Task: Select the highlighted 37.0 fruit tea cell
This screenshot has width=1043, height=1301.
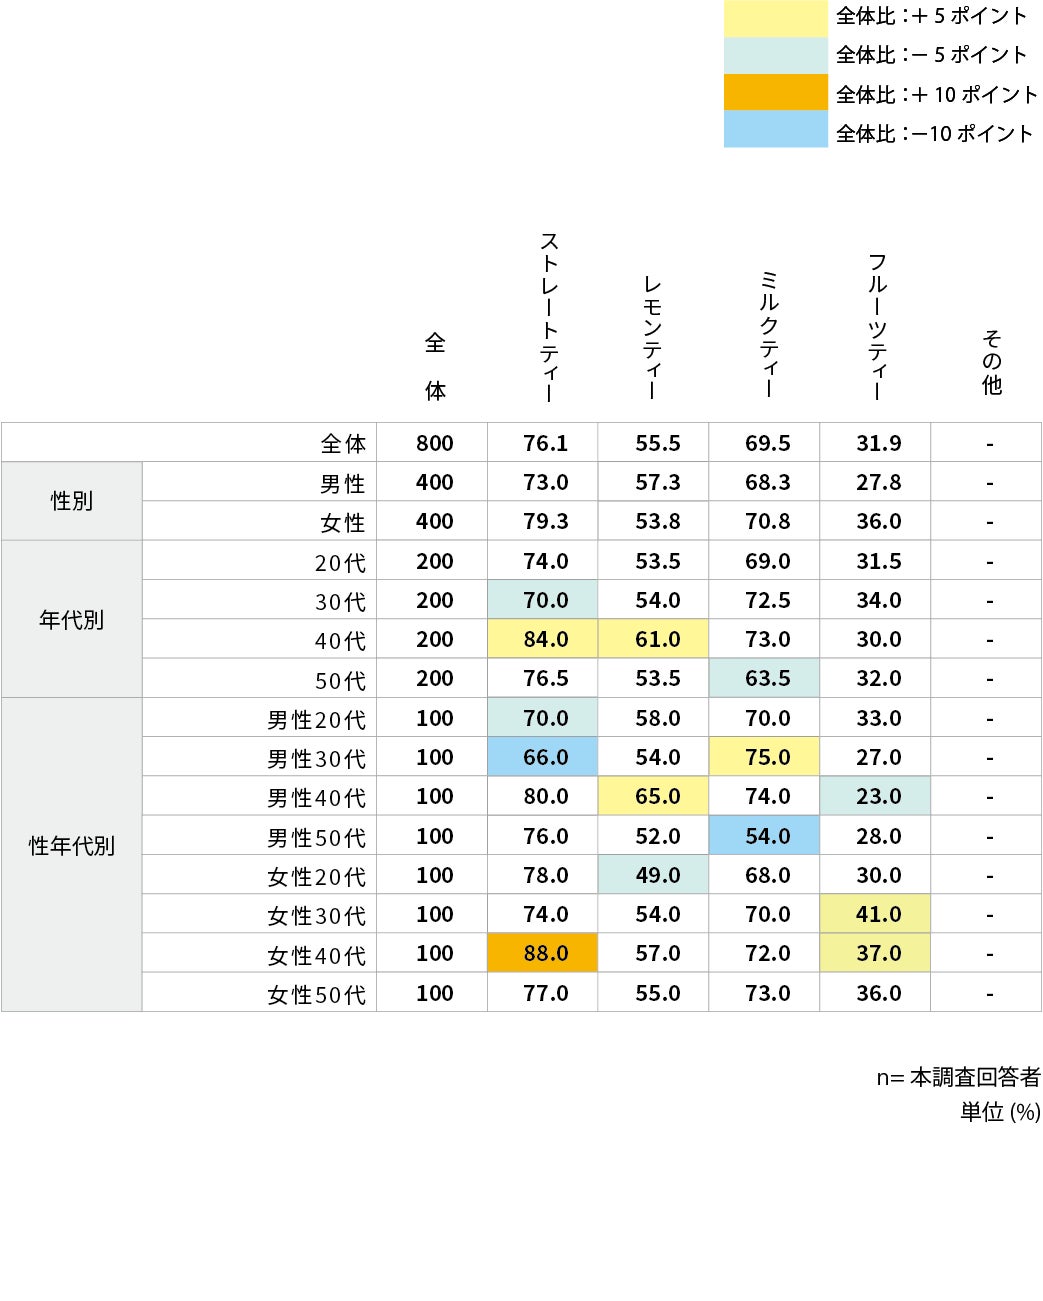Action: (875, 953)
